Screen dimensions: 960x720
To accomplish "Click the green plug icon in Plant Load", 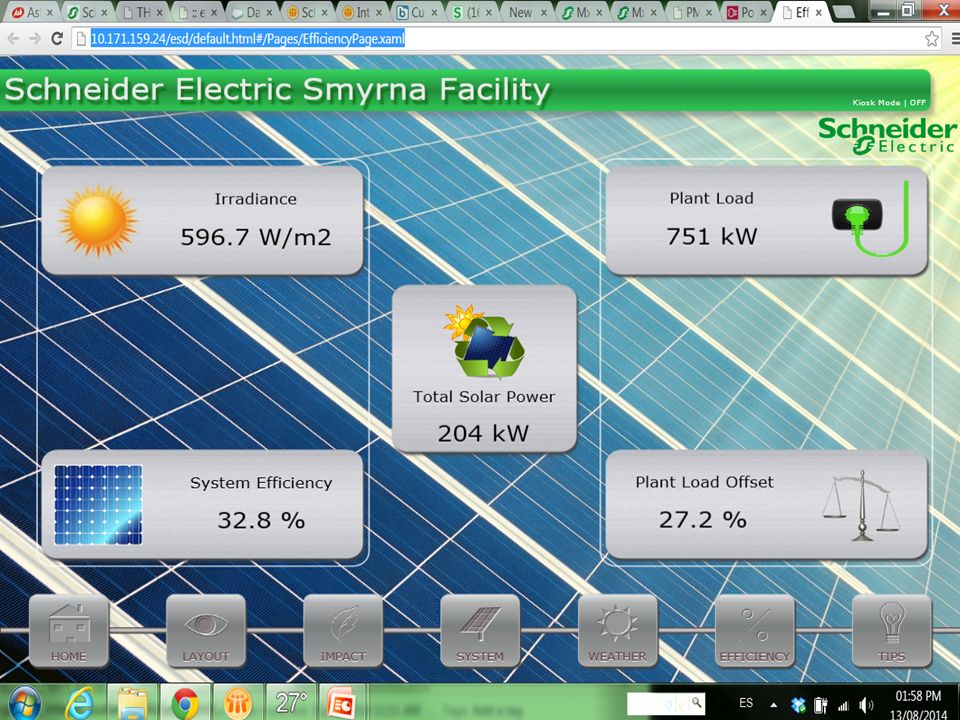I will click(869, 217).
